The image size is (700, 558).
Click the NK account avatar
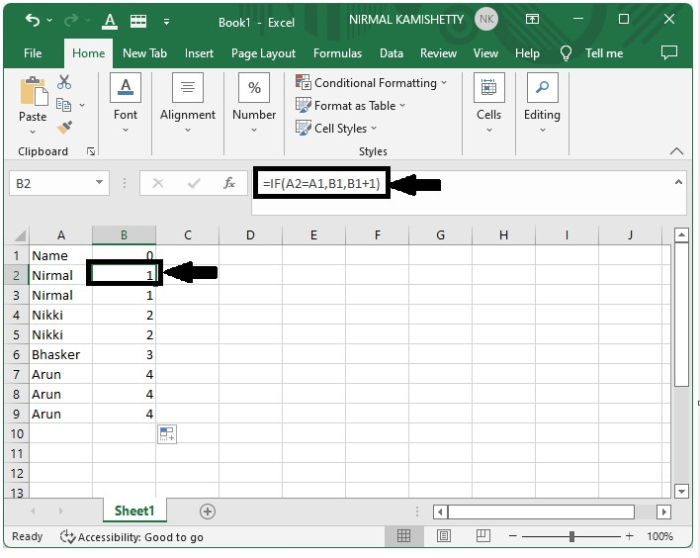(x=486, y=19)
